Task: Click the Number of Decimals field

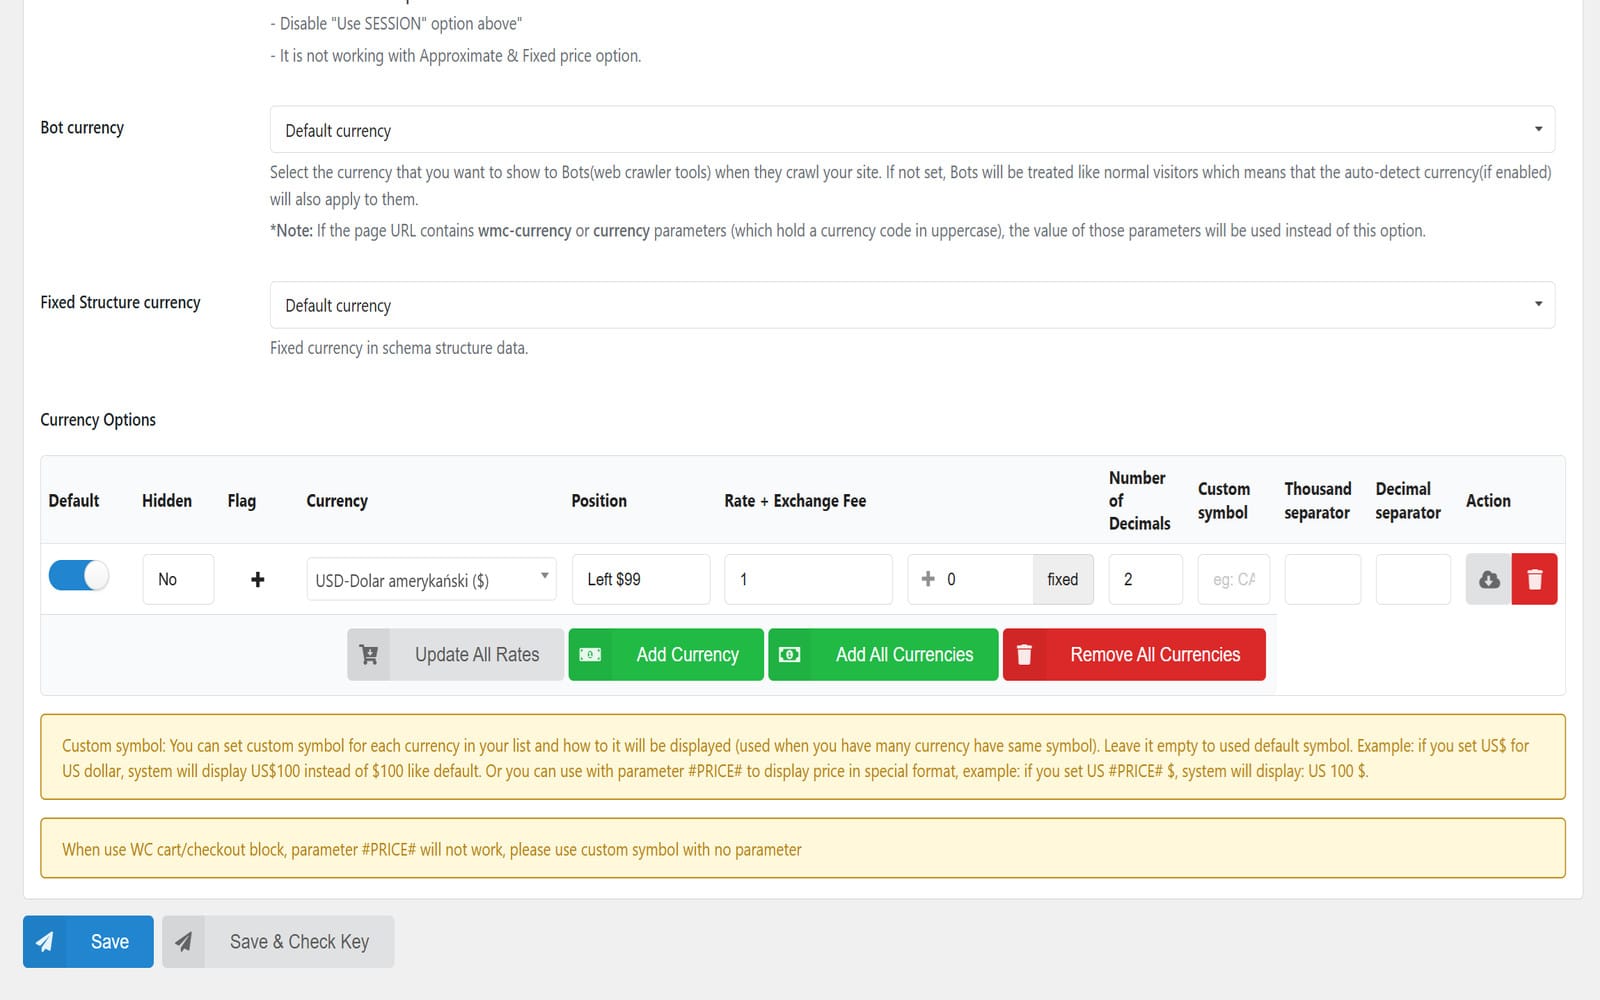Action: click(x=1146, y=579)
